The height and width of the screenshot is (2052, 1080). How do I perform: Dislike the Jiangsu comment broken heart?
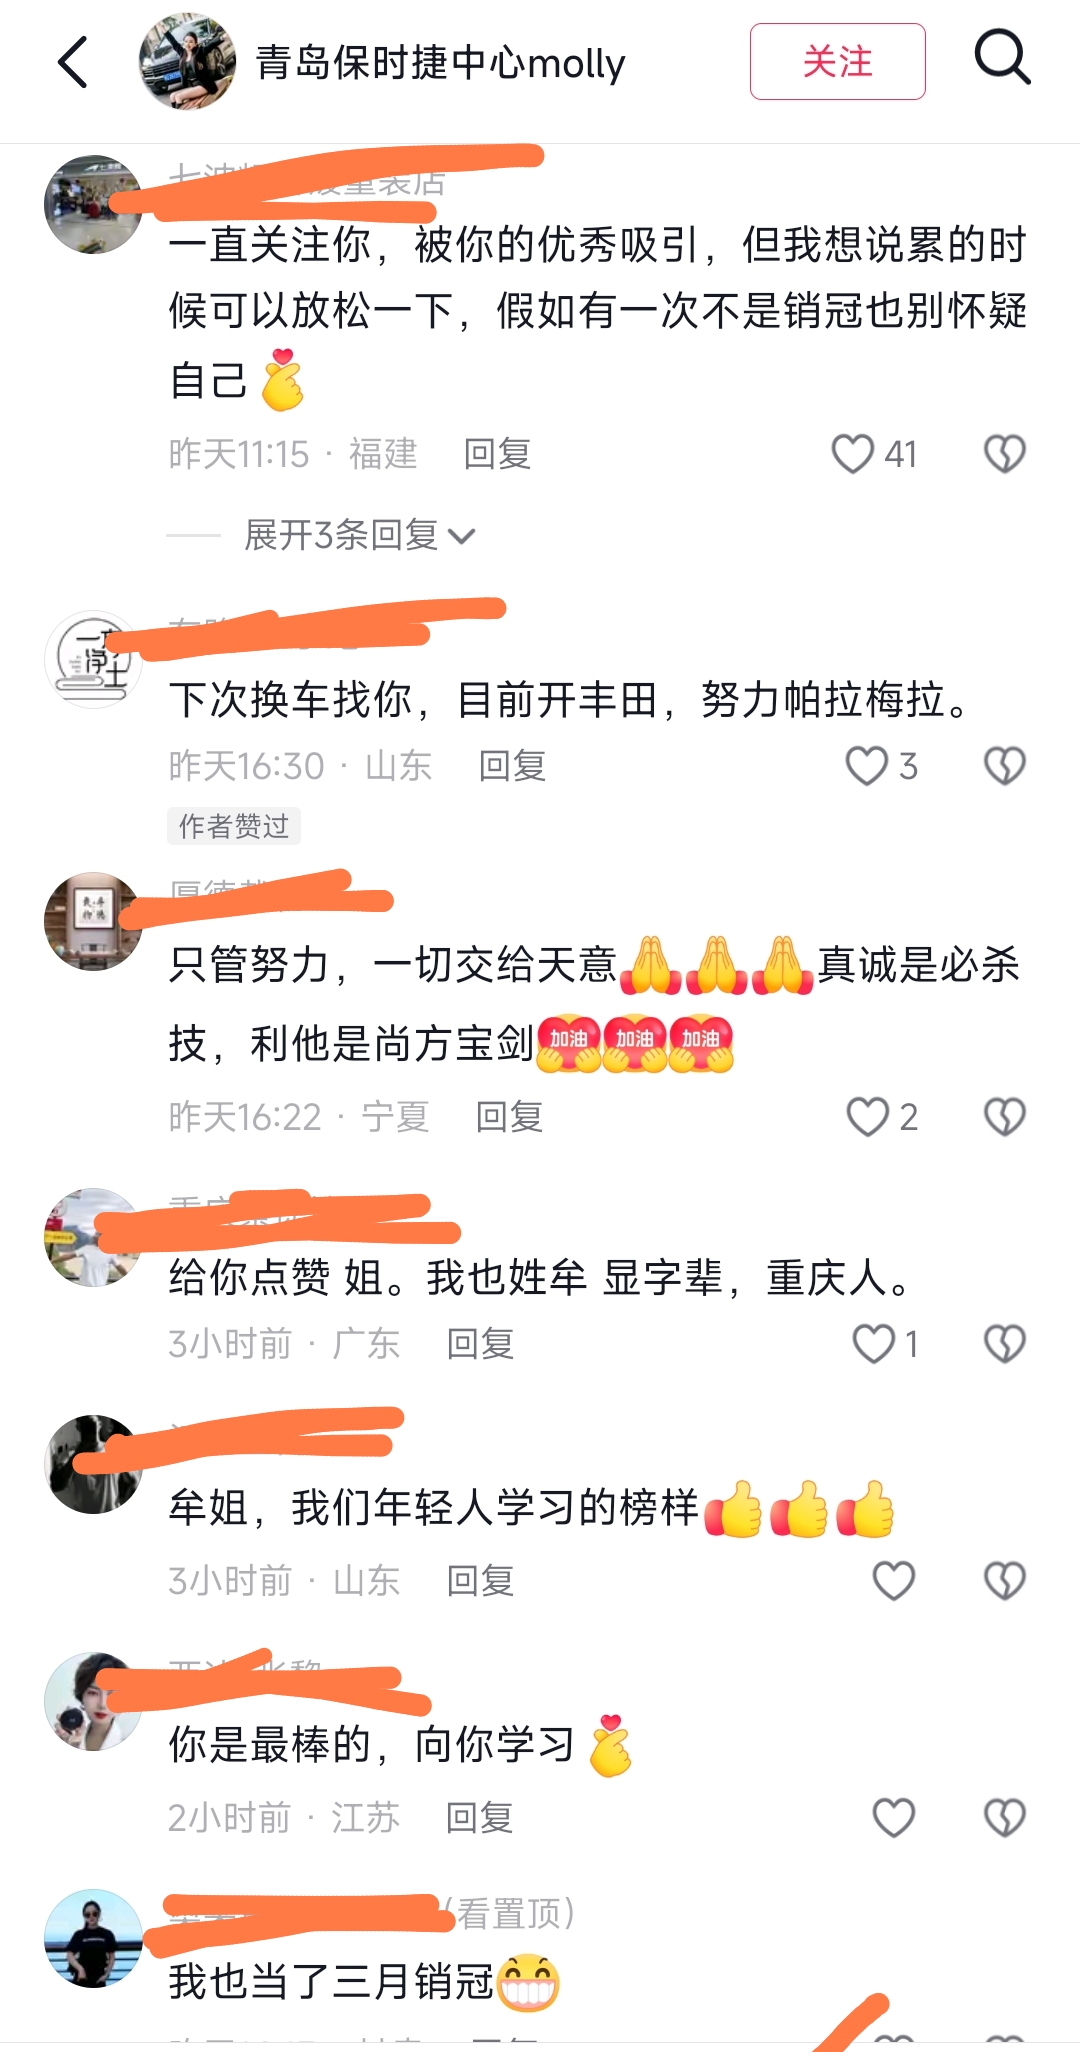point(1004,1817)
